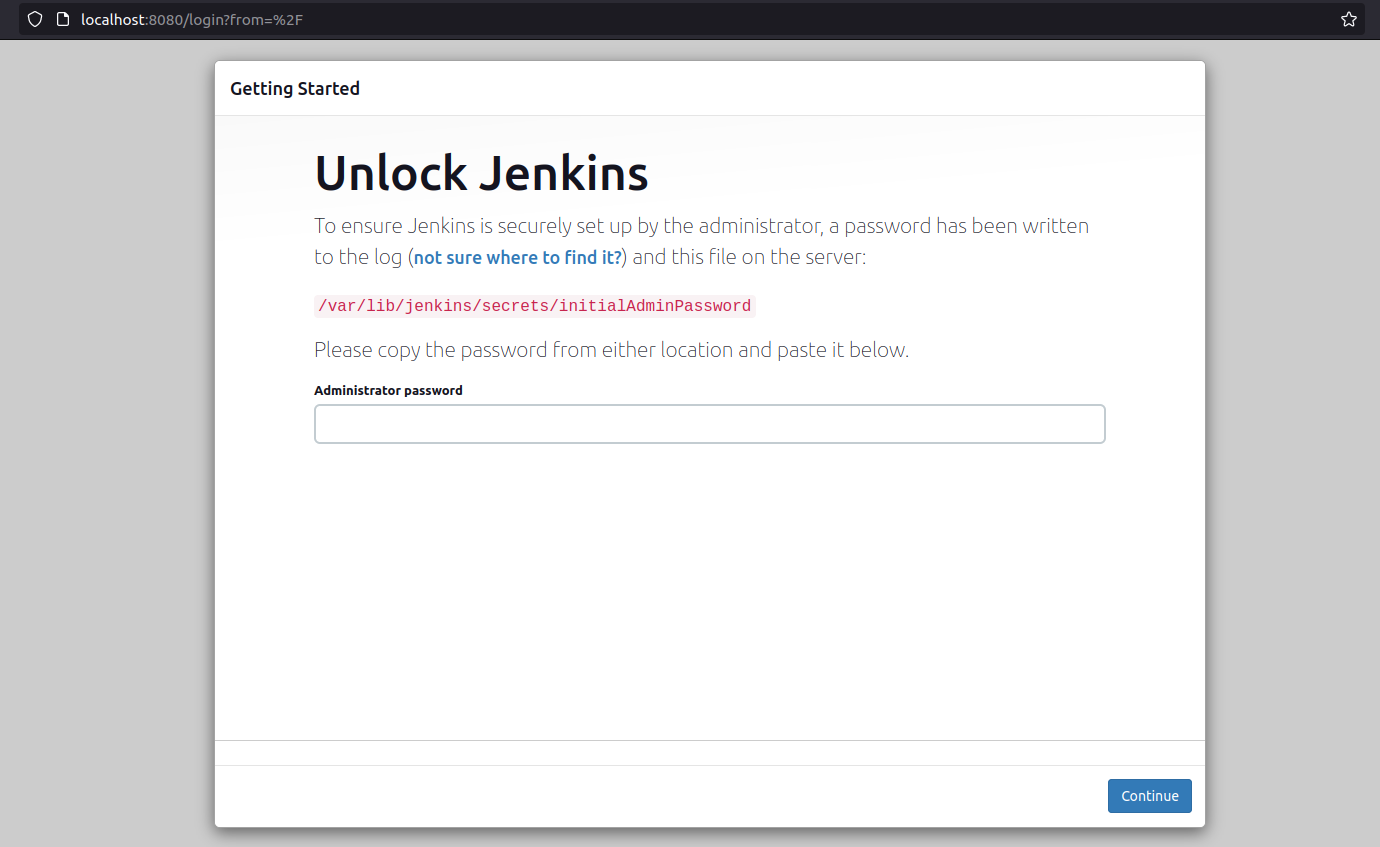Click the Getting Started title
The height and width of the screenshot is (847, 1380).
(295, 88)
